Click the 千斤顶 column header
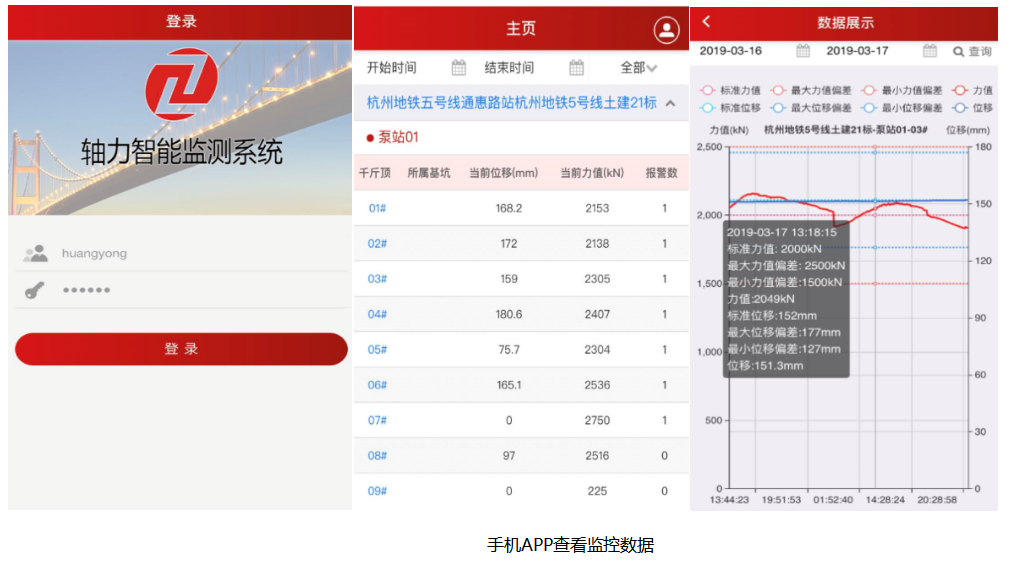The image size is (1009, 576). (375, 173)
